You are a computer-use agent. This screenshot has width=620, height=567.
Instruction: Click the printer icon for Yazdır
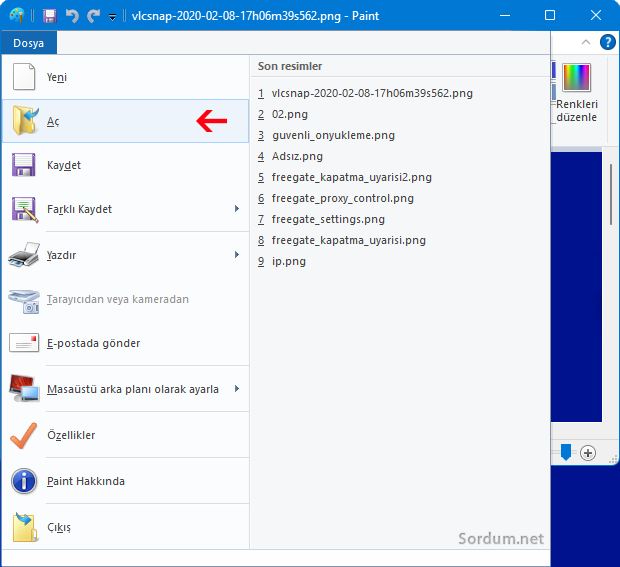click(24, 255)
